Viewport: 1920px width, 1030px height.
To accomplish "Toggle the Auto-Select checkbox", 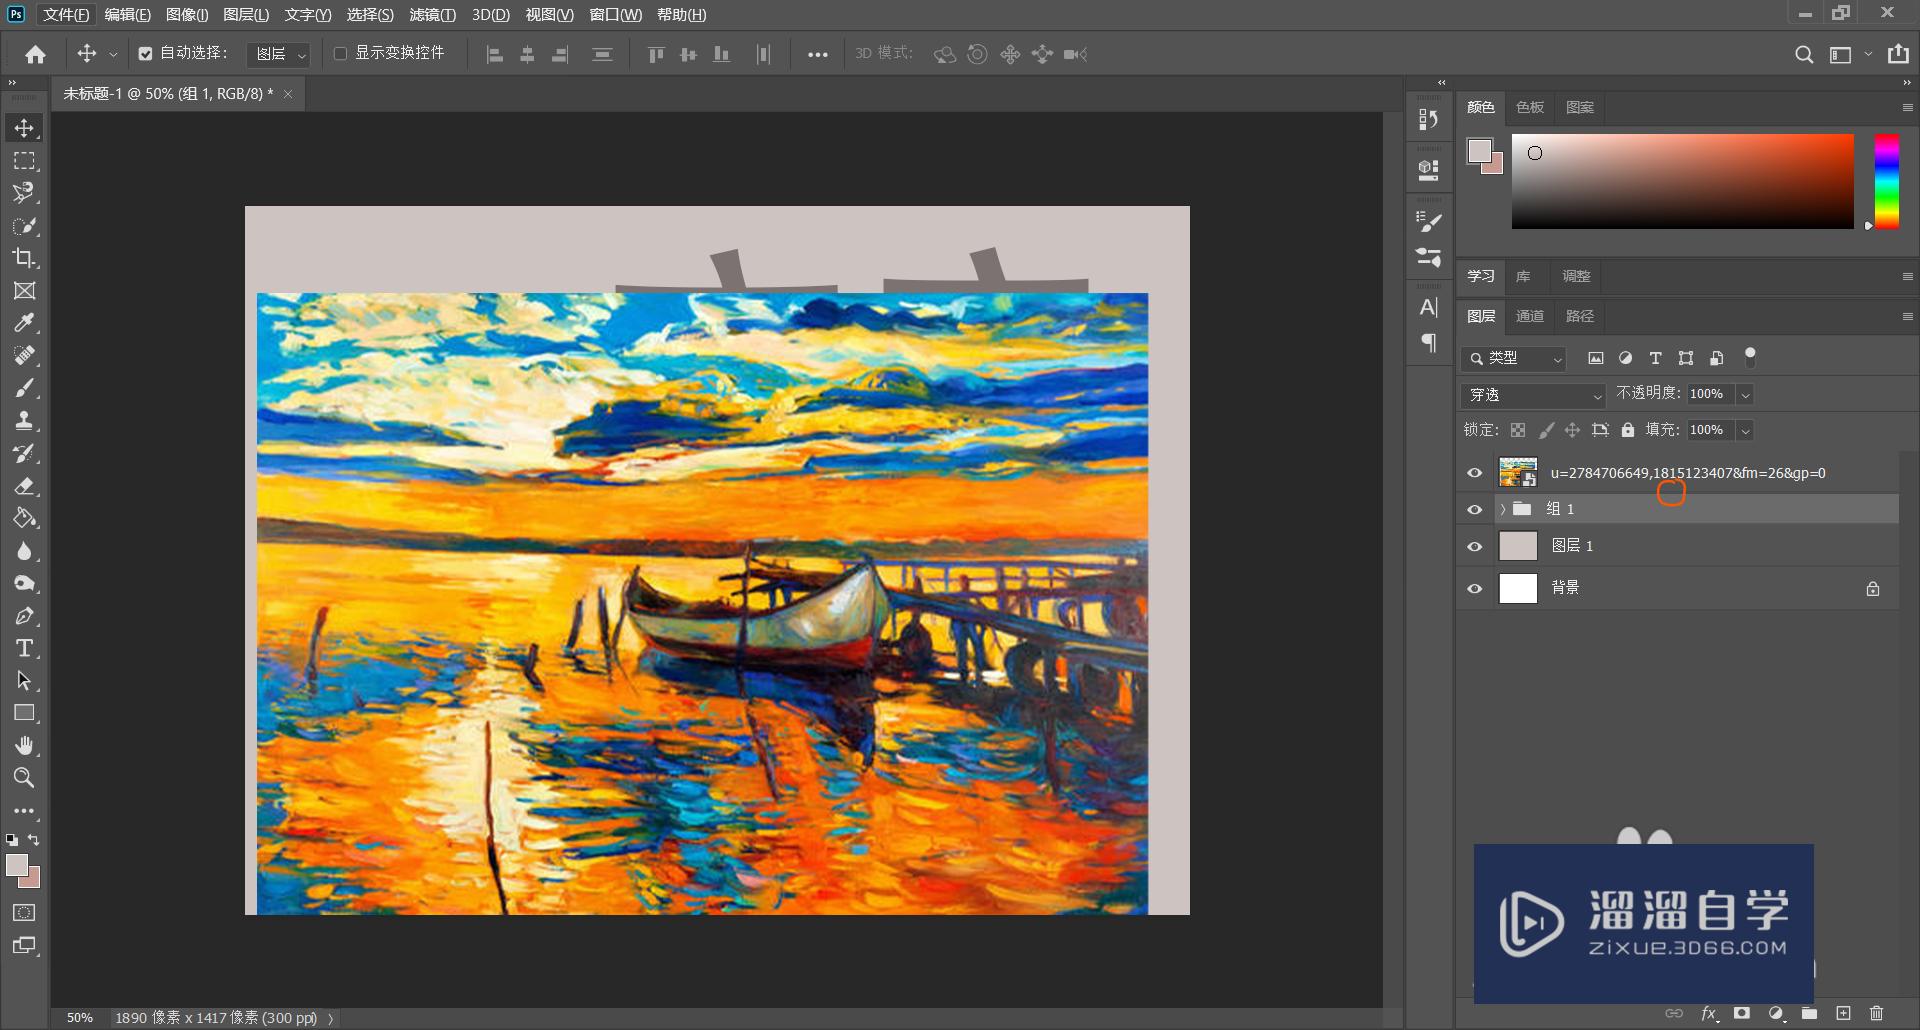I will (146, 54).
